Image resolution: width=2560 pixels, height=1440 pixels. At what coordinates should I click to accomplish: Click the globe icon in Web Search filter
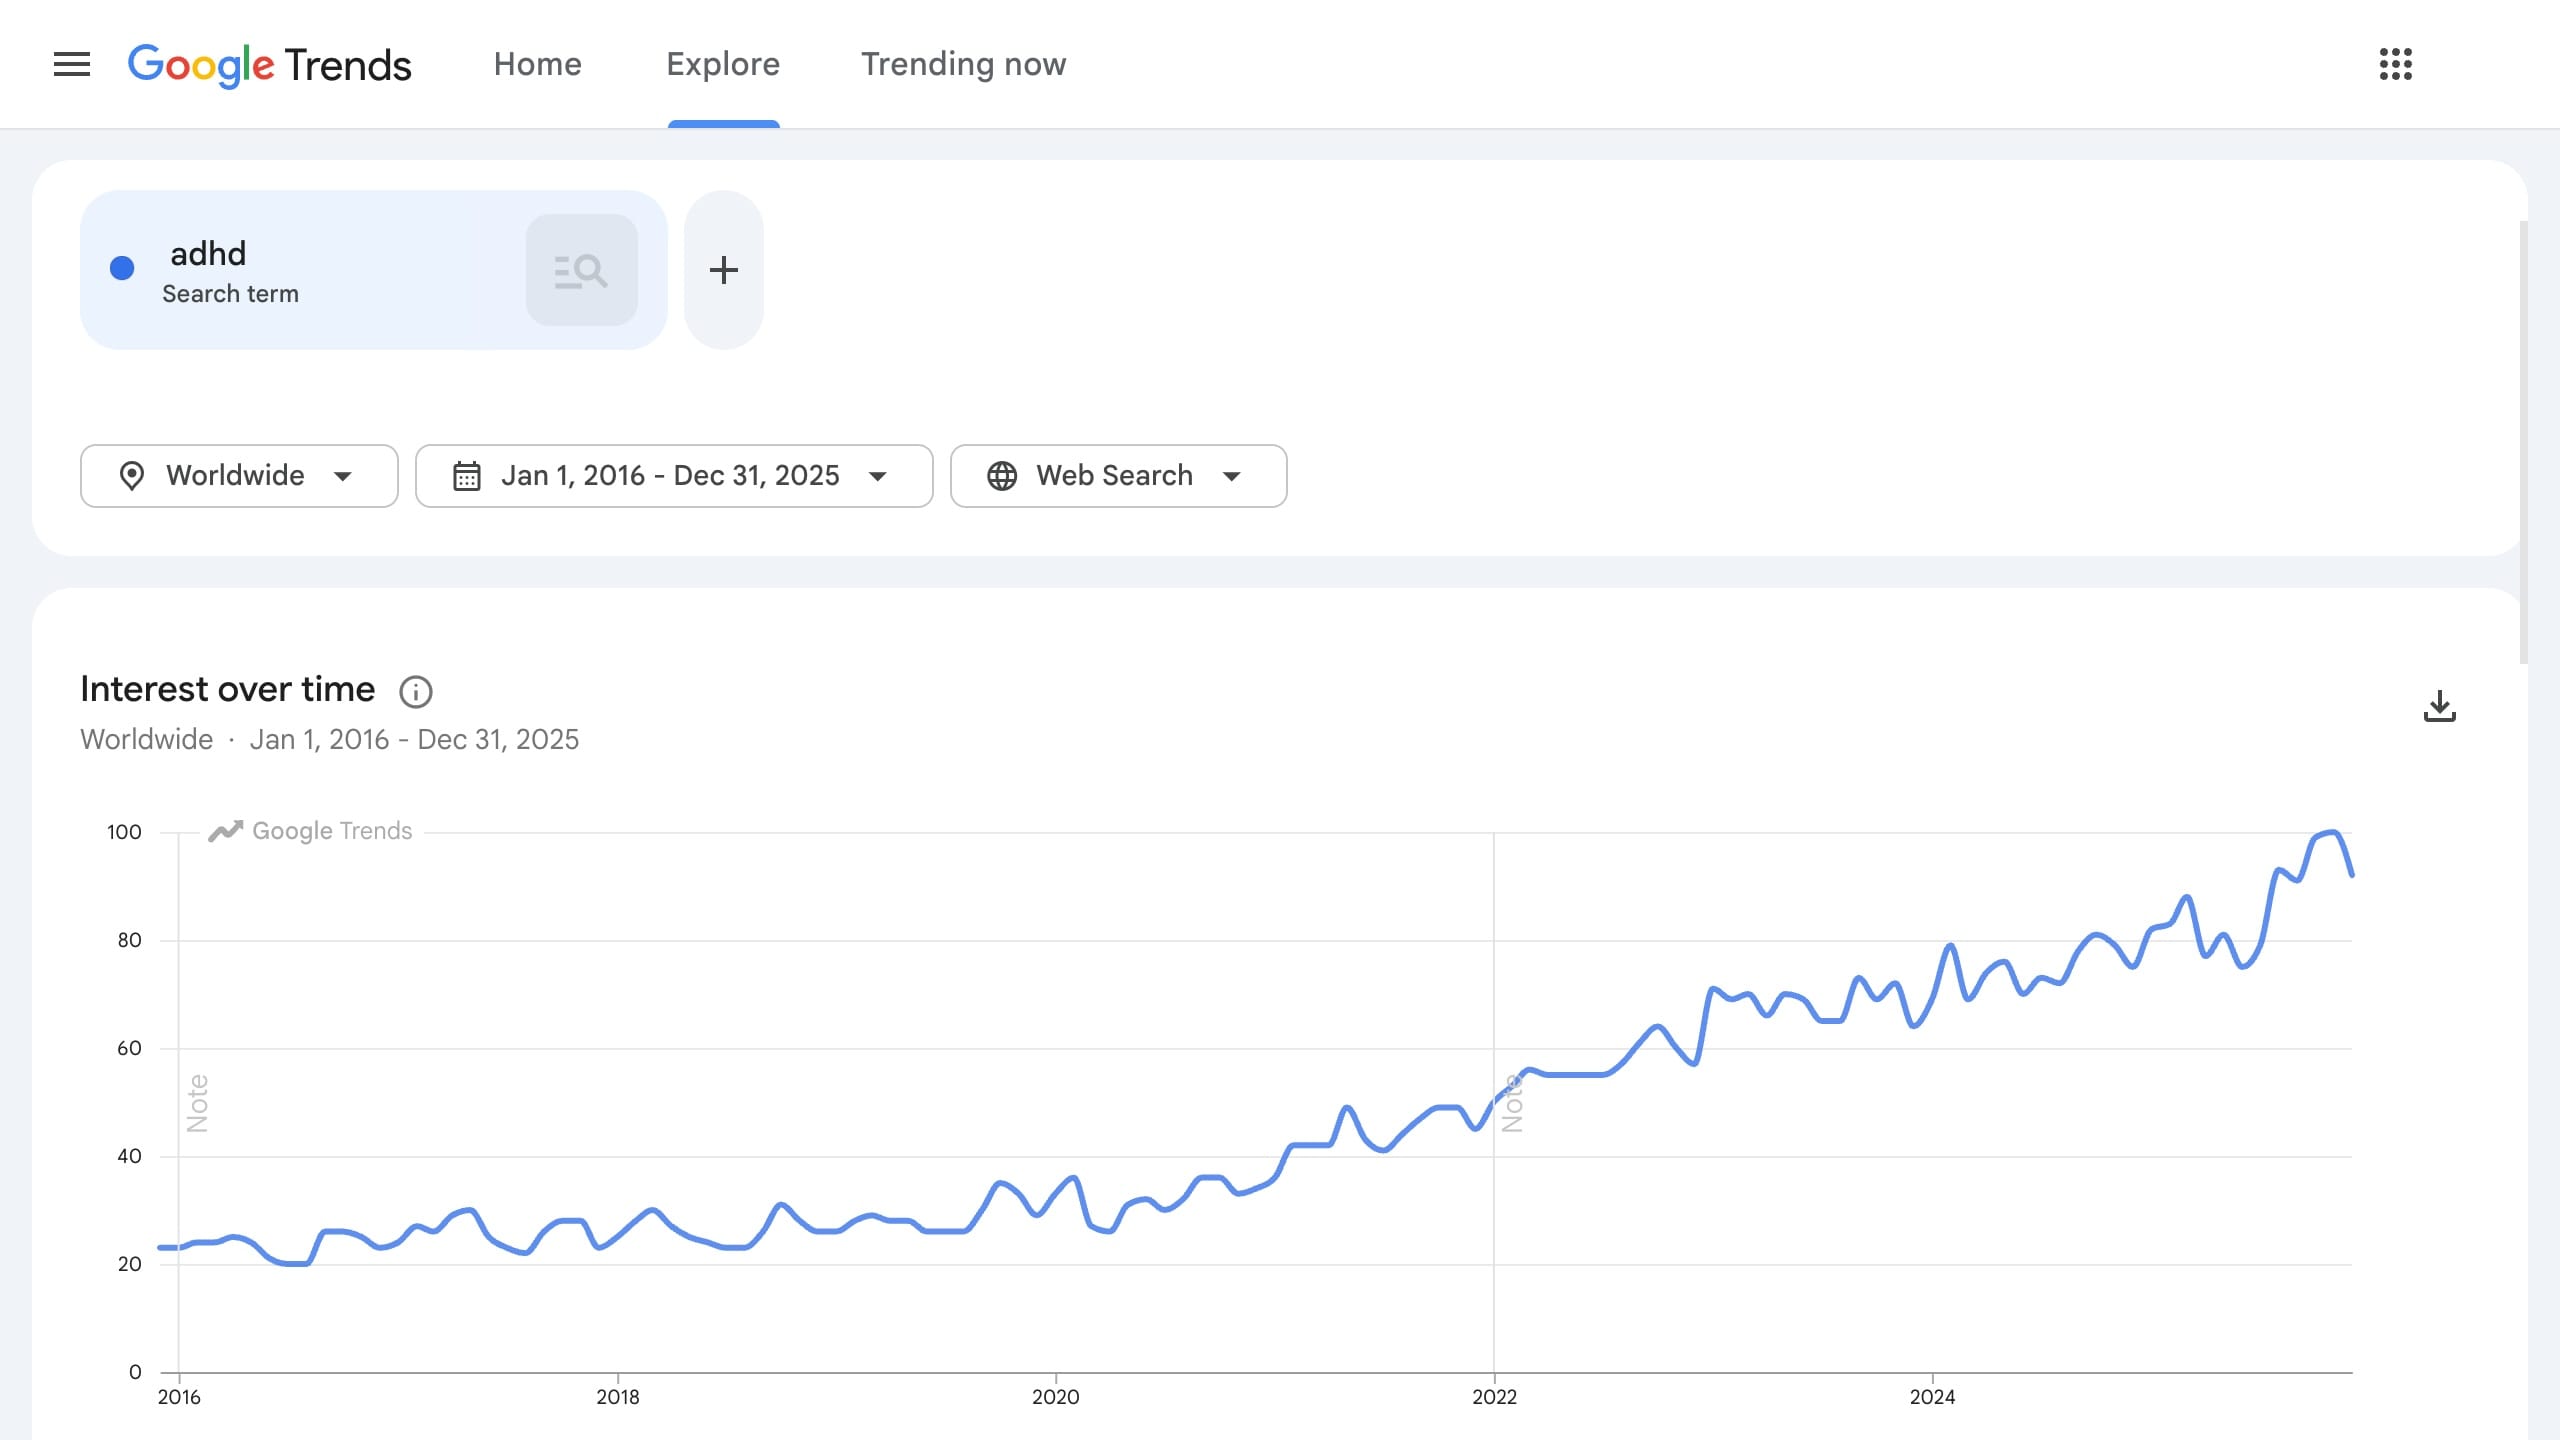click(x=1002, y=476)
